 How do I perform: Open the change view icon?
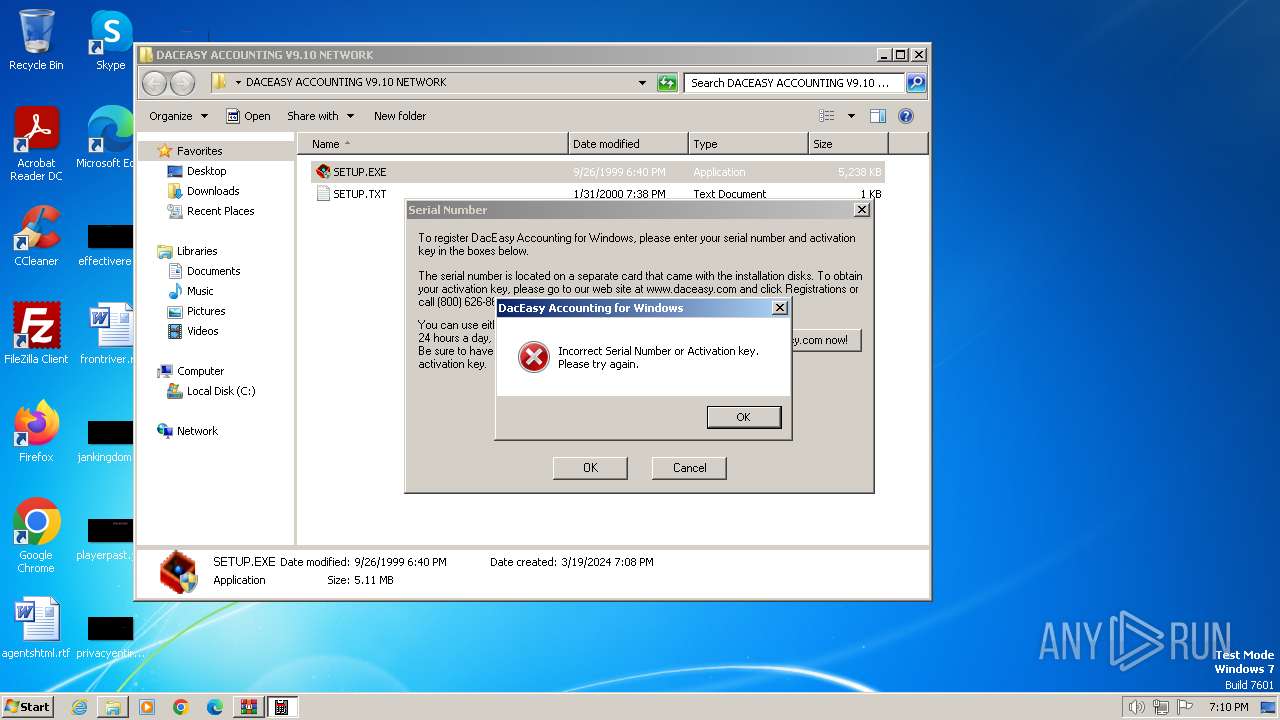click(827, 116)
